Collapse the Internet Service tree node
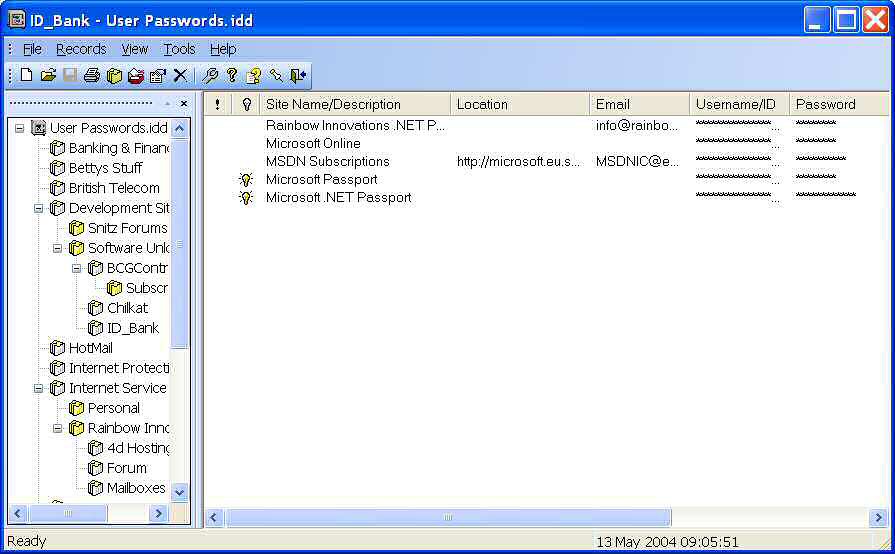 click(x=38, y=389)
